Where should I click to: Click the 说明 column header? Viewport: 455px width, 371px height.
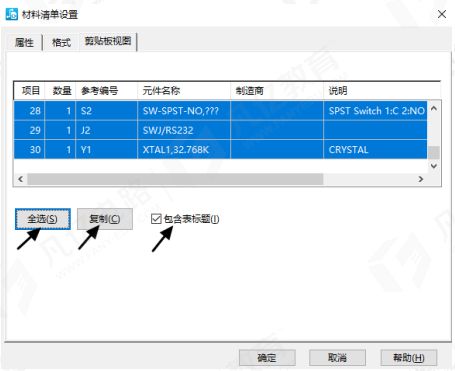[382, 90]
